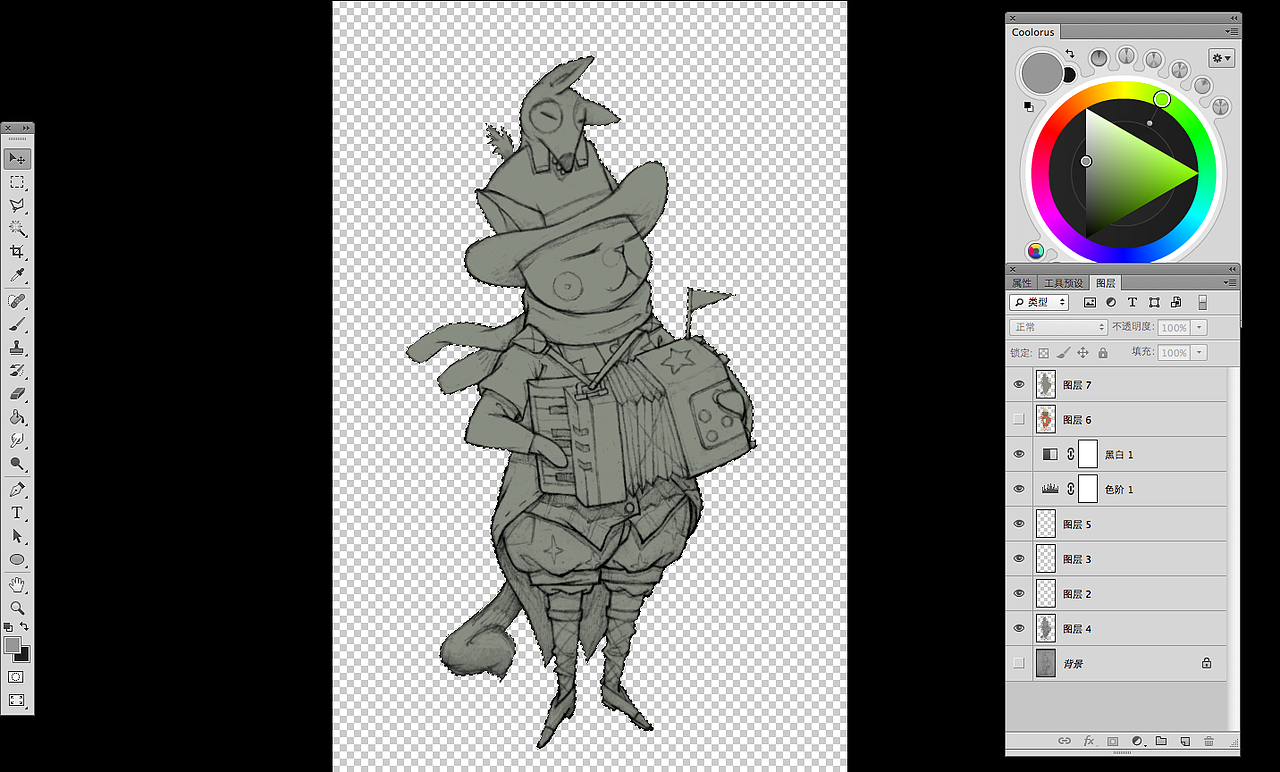The height and width of the screenshot is (772, 1280).
Task: Select the Brush tool
Action: 17,324
